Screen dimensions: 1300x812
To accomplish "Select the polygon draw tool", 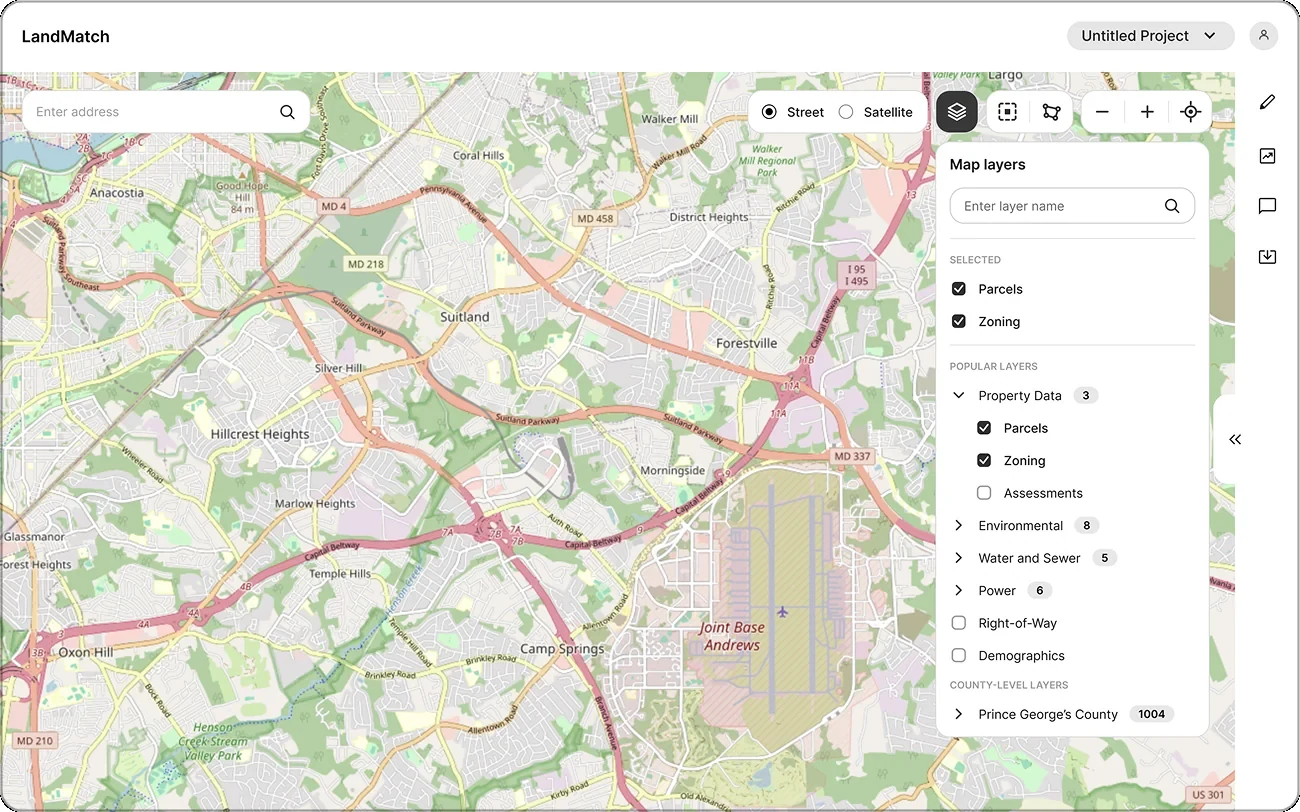I will coord(1051,112).
